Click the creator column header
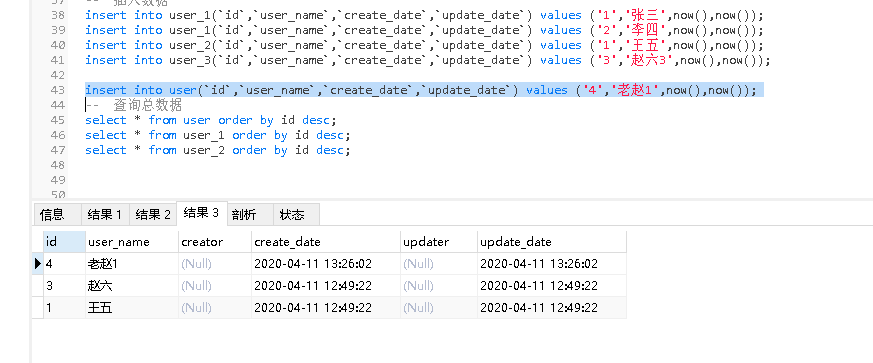Screen dimensions: 873x363 pyautogui.click(x=215, y=242)
